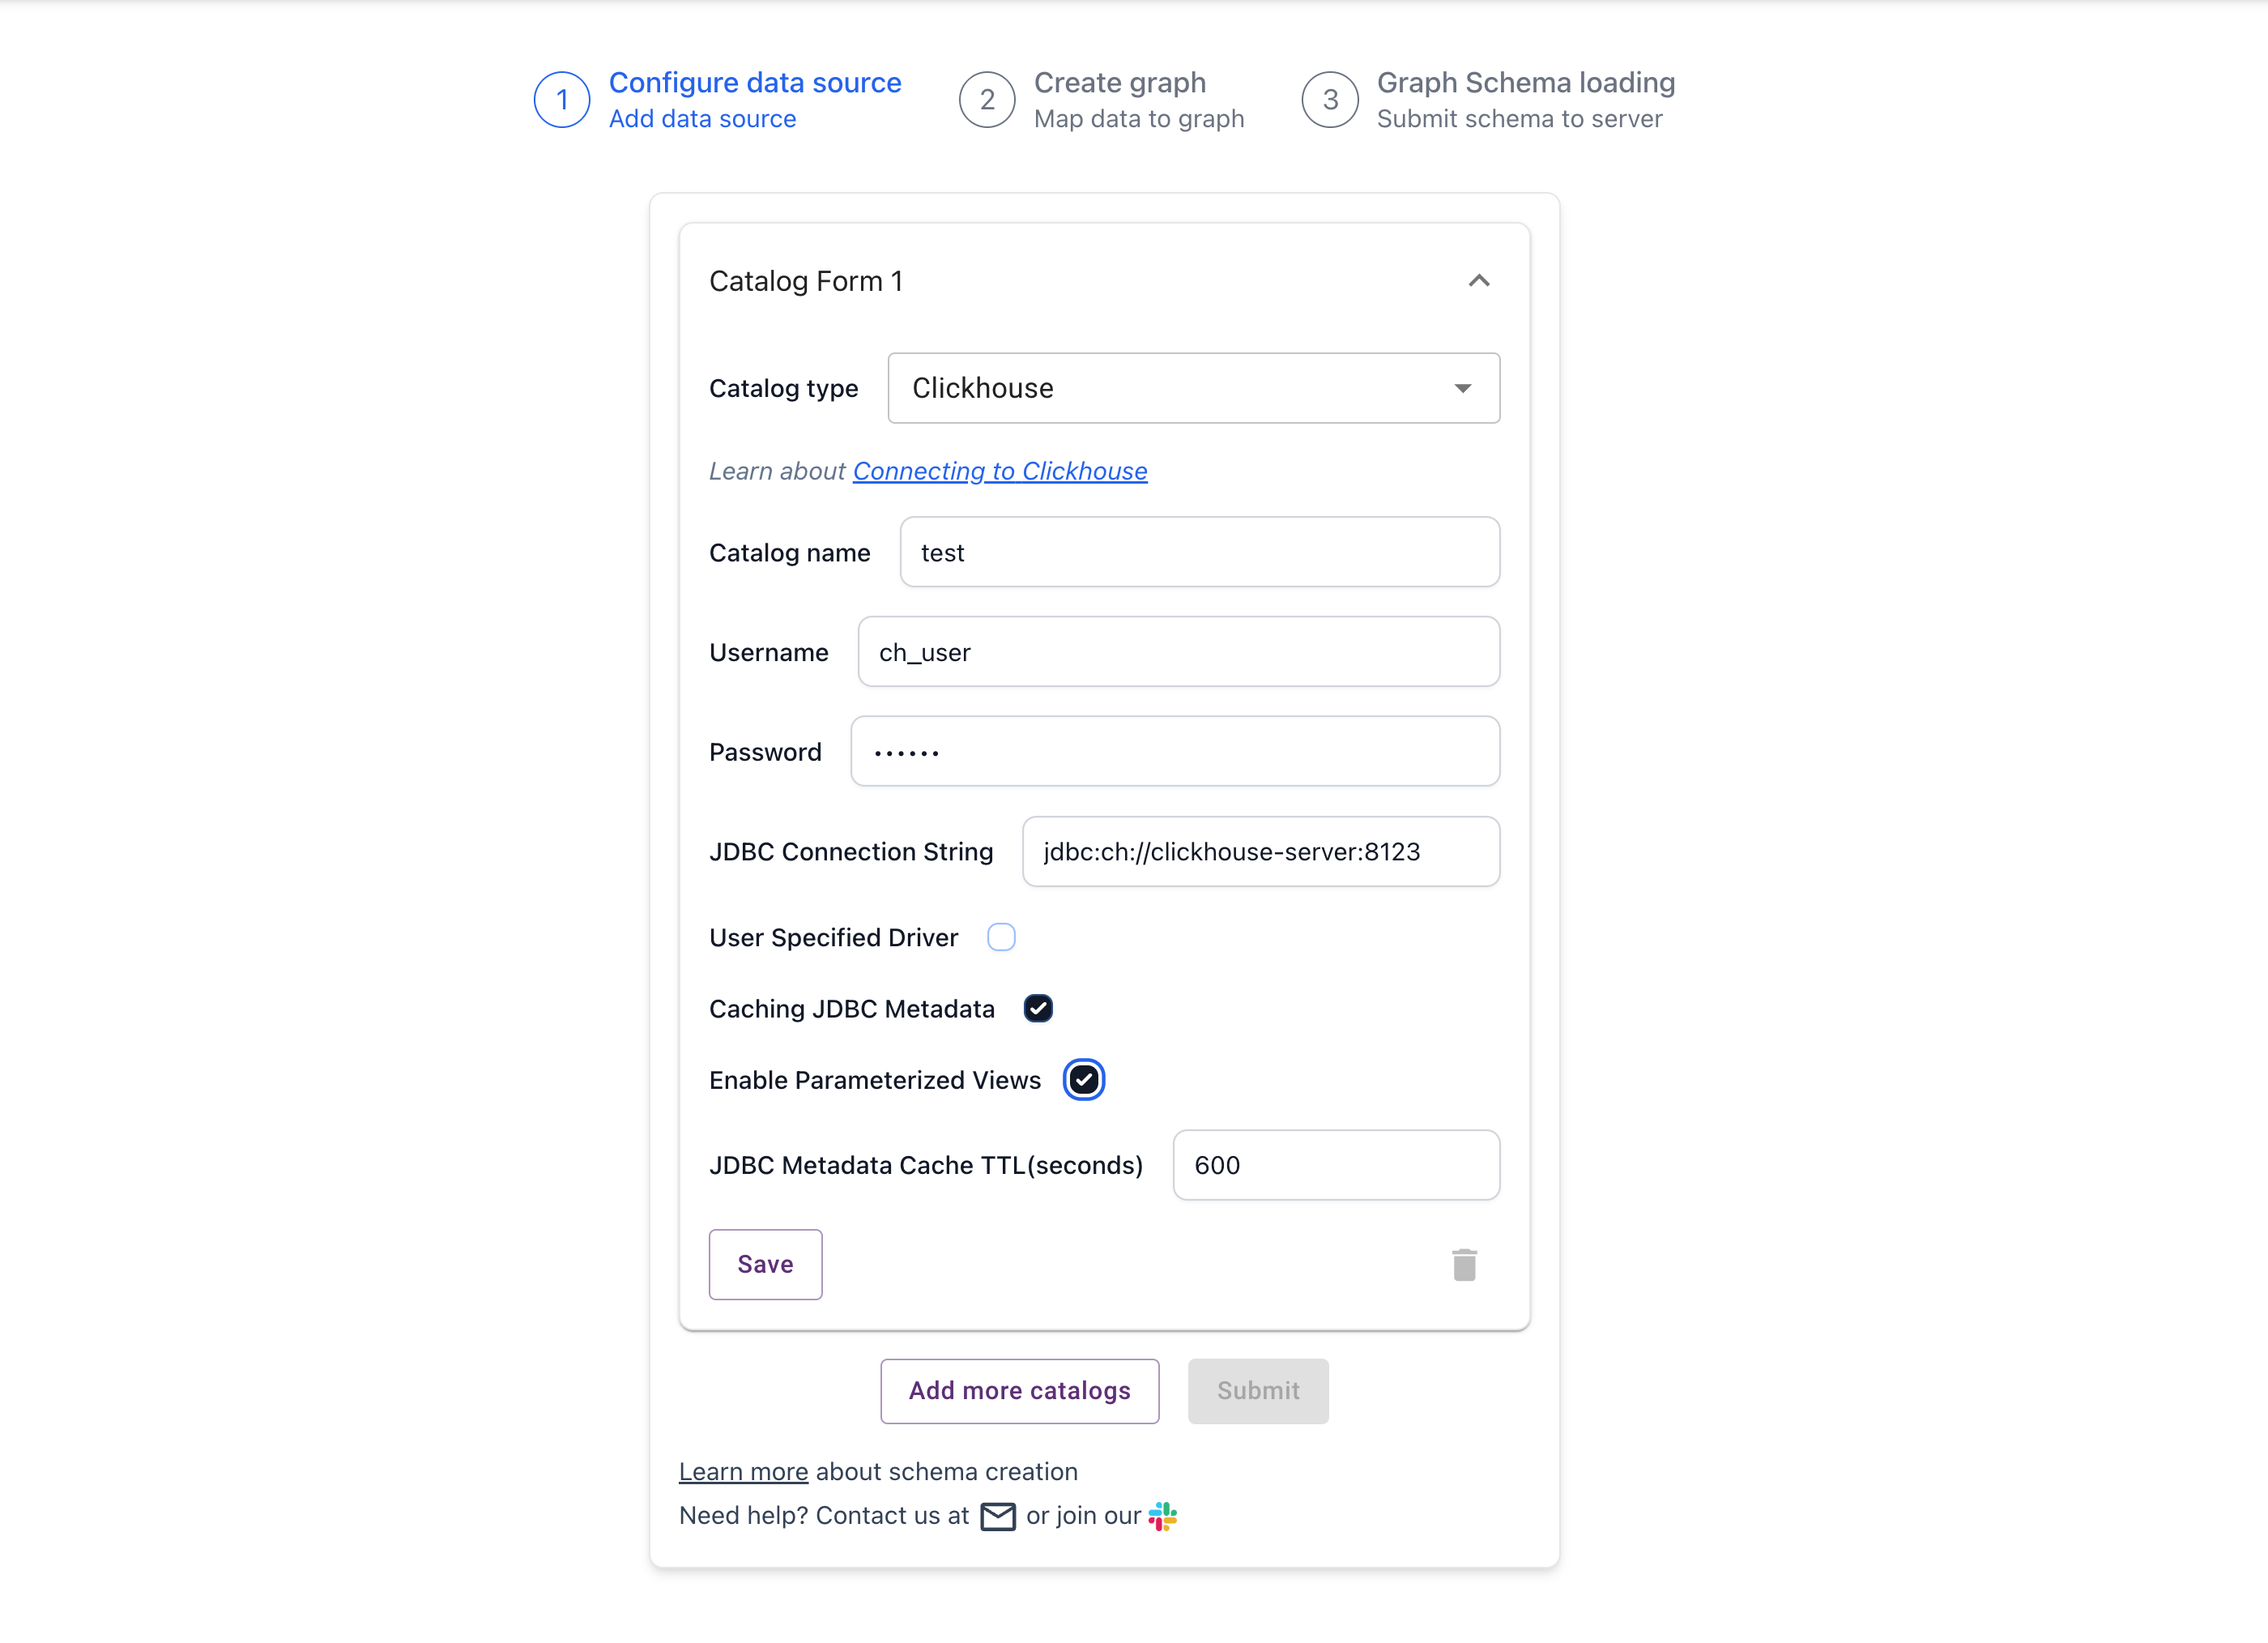Click step 3 circle icon
This screenshot has height=1643, width=2268.
coord(1330,100)
